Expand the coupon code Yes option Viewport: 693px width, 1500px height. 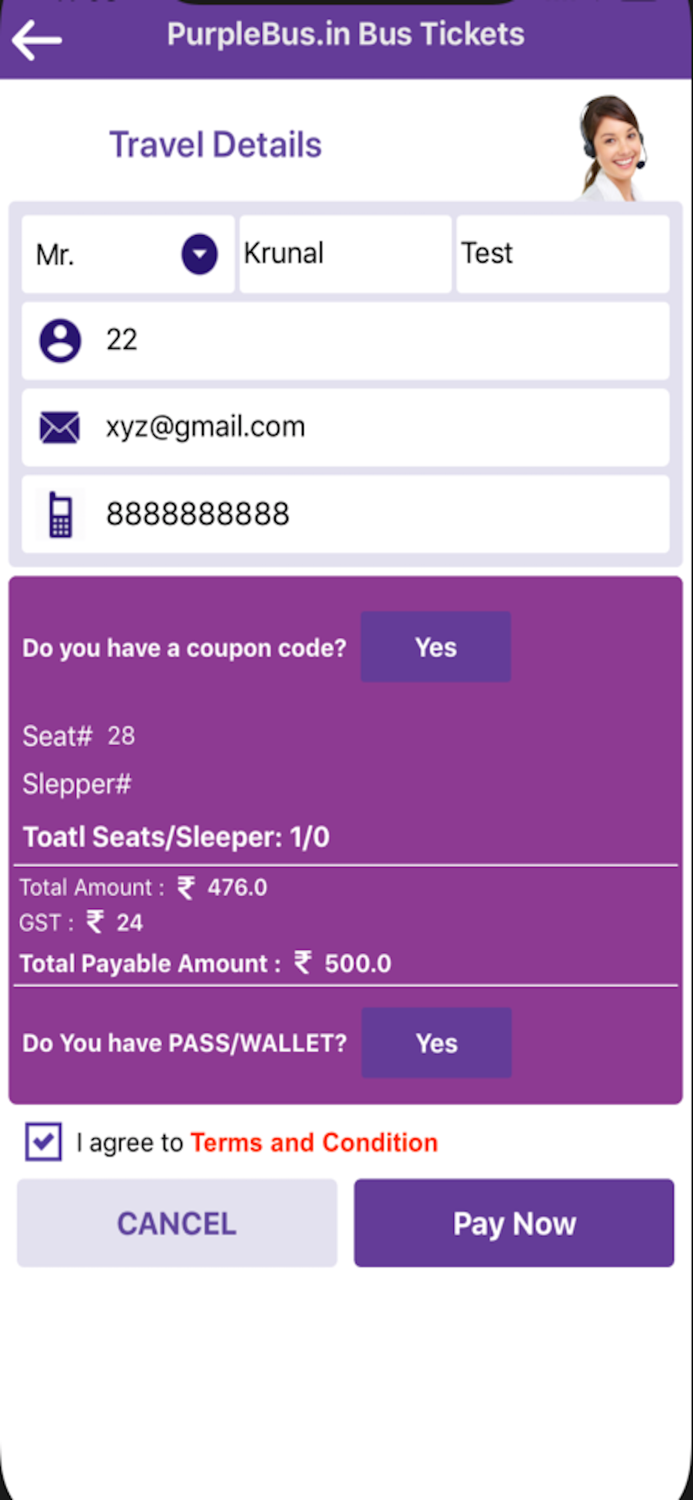(435, 647)
